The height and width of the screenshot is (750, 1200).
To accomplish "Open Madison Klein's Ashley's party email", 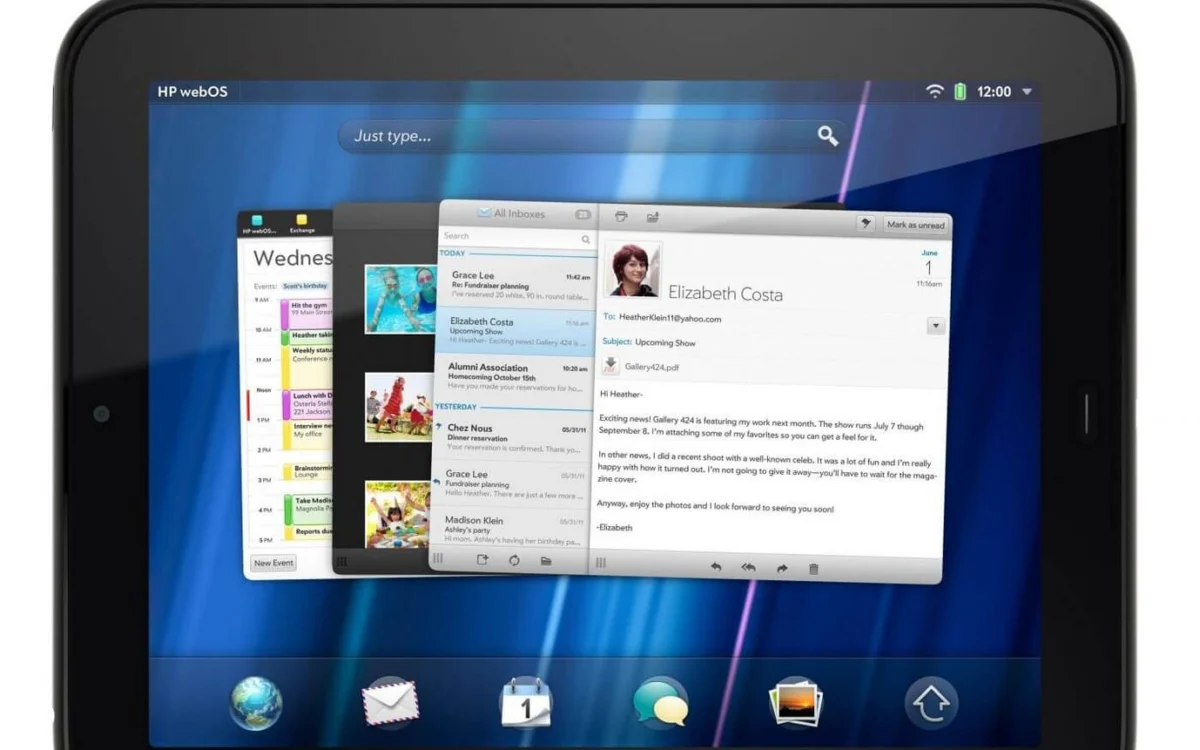I will 509,530.
